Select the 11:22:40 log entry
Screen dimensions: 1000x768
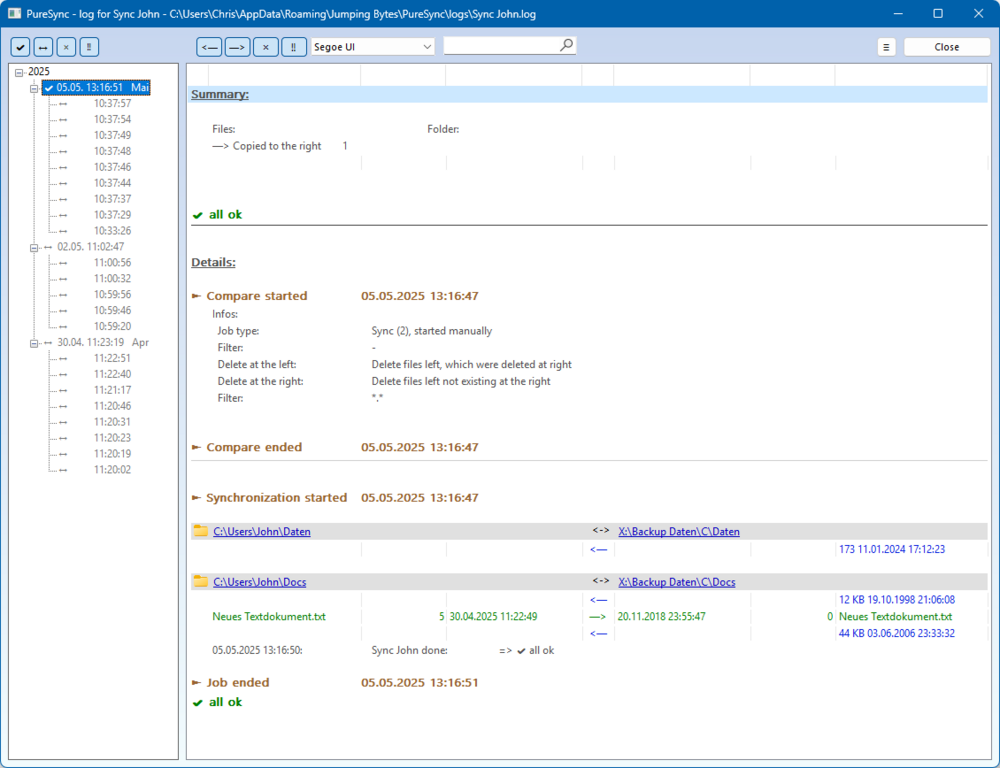(112, 374)
